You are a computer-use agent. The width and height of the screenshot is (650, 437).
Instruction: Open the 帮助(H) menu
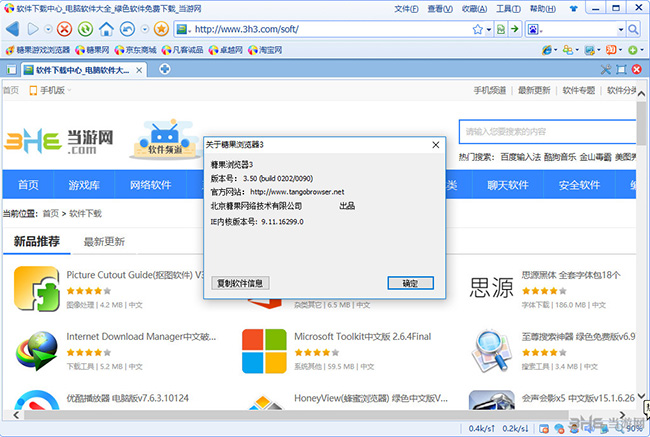[543, 9]
